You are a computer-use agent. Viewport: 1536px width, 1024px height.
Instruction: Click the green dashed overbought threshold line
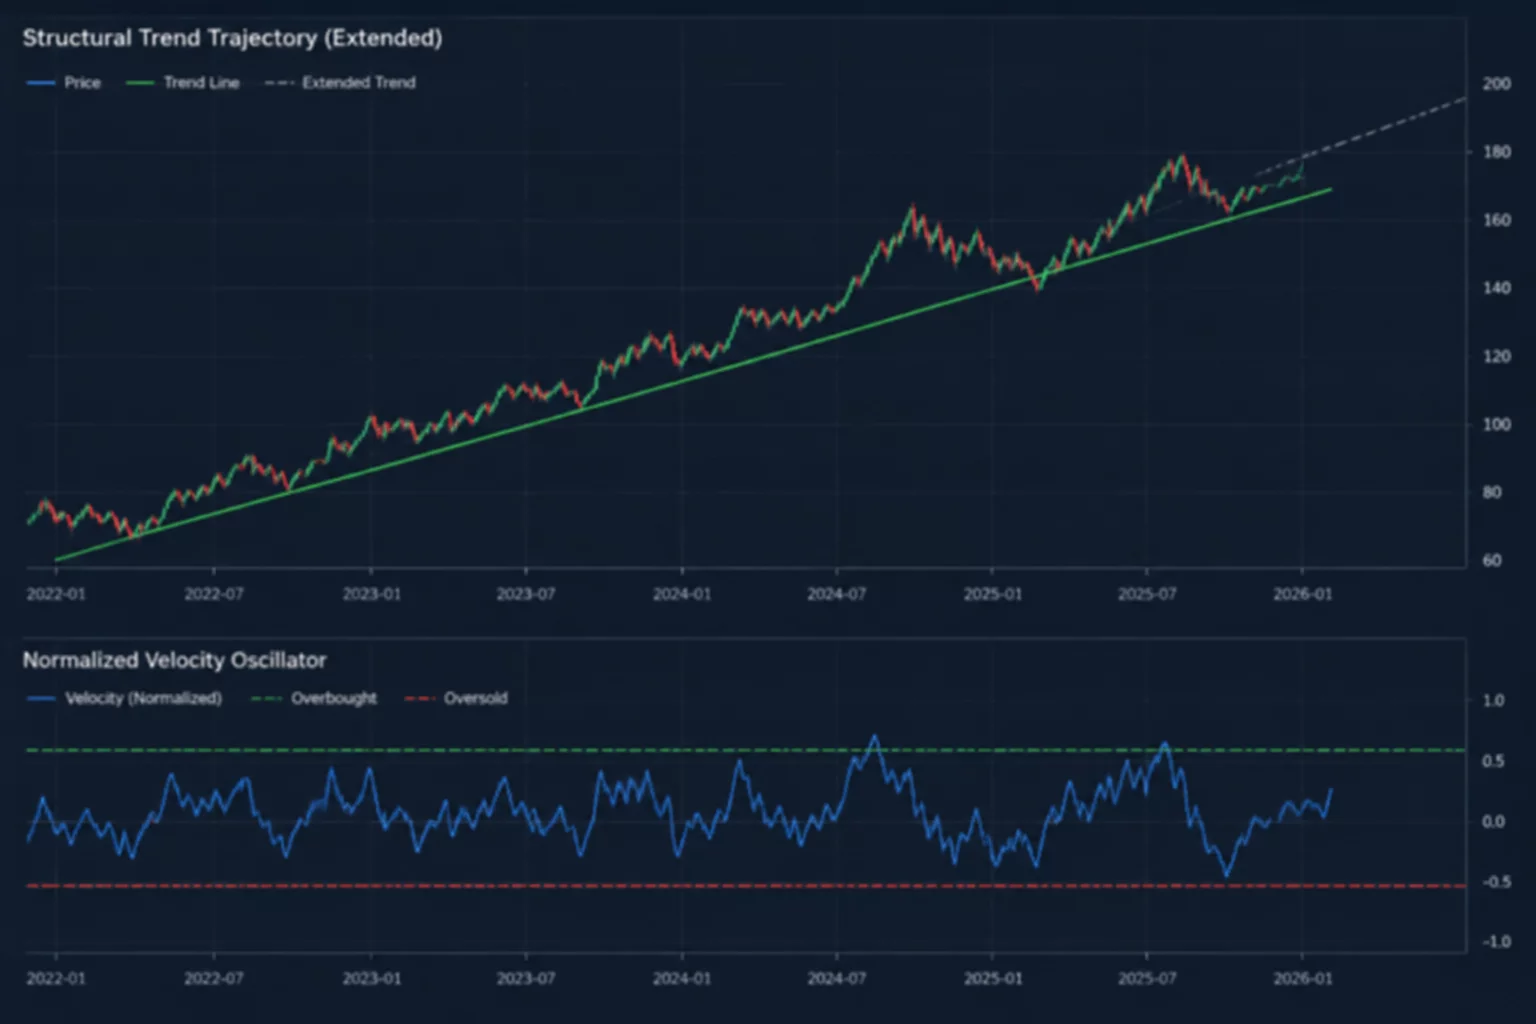pos(745,750)
